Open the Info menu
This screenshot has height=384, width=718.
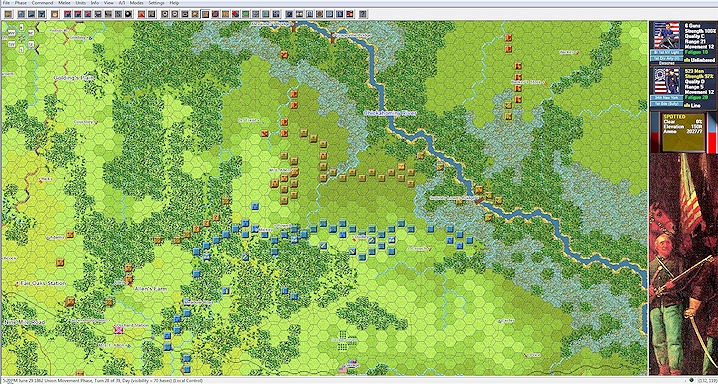click(x=94, y=3)
